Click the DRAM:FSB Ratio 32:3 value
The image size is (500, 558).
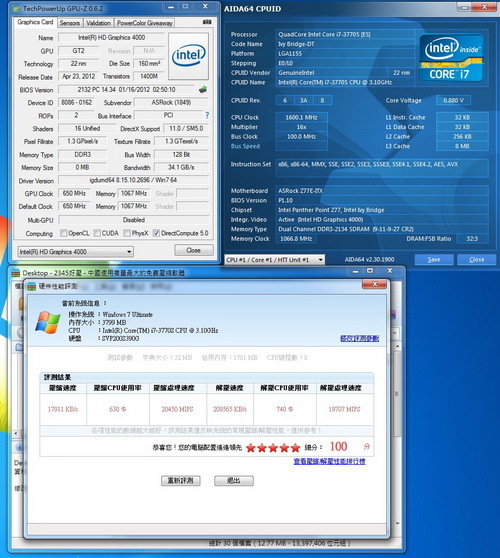click(472, 238)
